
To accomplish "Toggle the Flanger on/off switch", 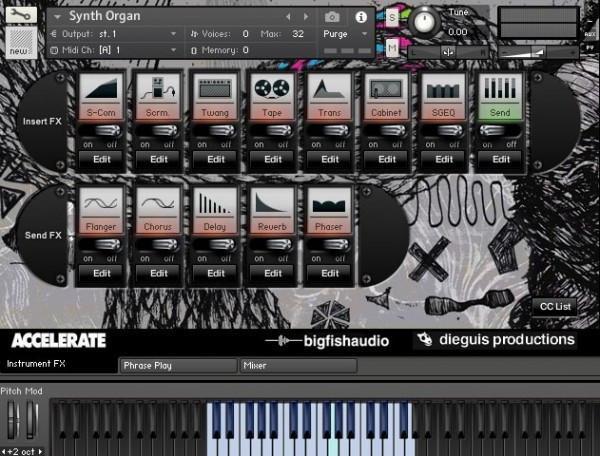I will (x=101, y=245).
